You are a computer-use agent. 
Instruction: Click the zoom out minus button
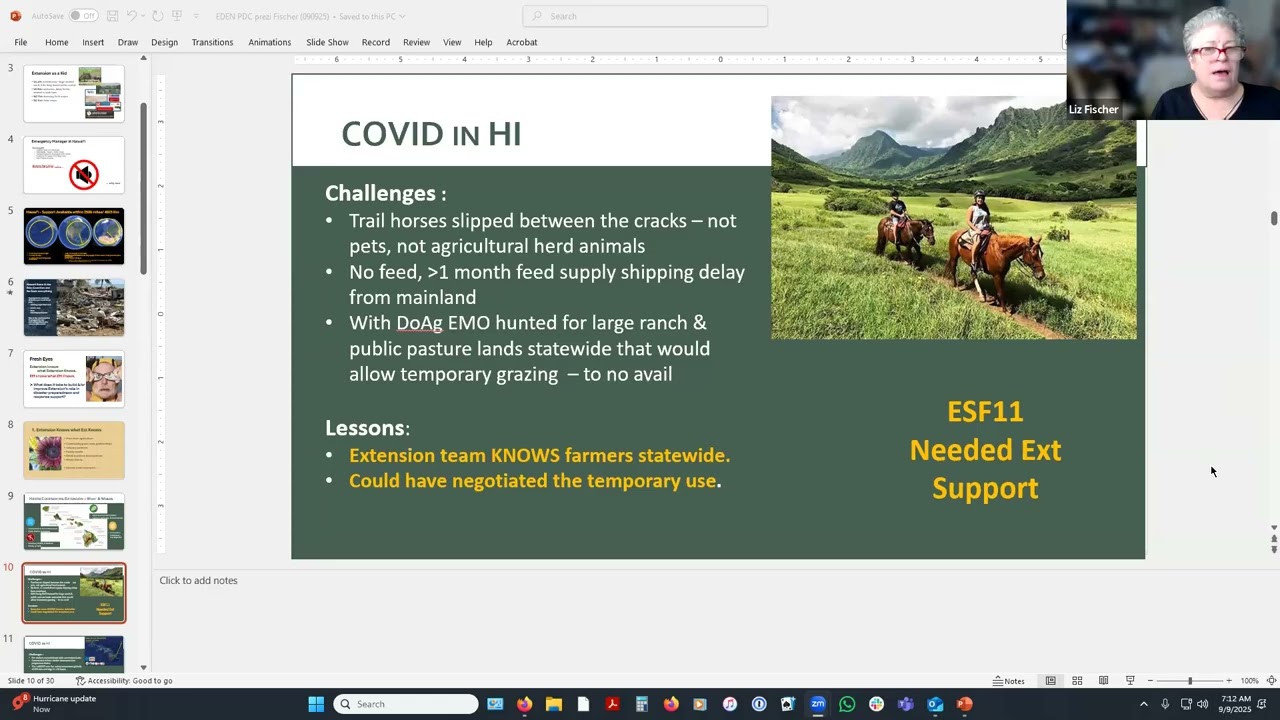1150,681
